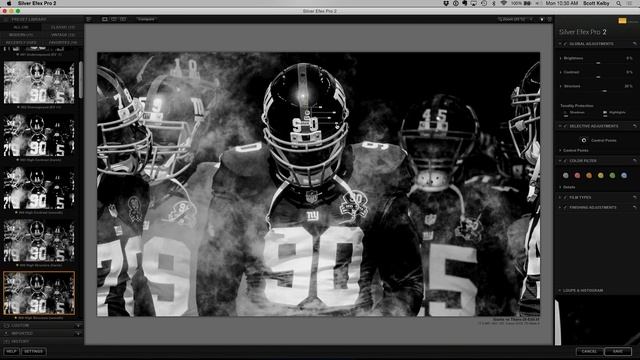The image size is (640, 360).
Task: Select the Recently Used presets tab
Action: (21, 42)
